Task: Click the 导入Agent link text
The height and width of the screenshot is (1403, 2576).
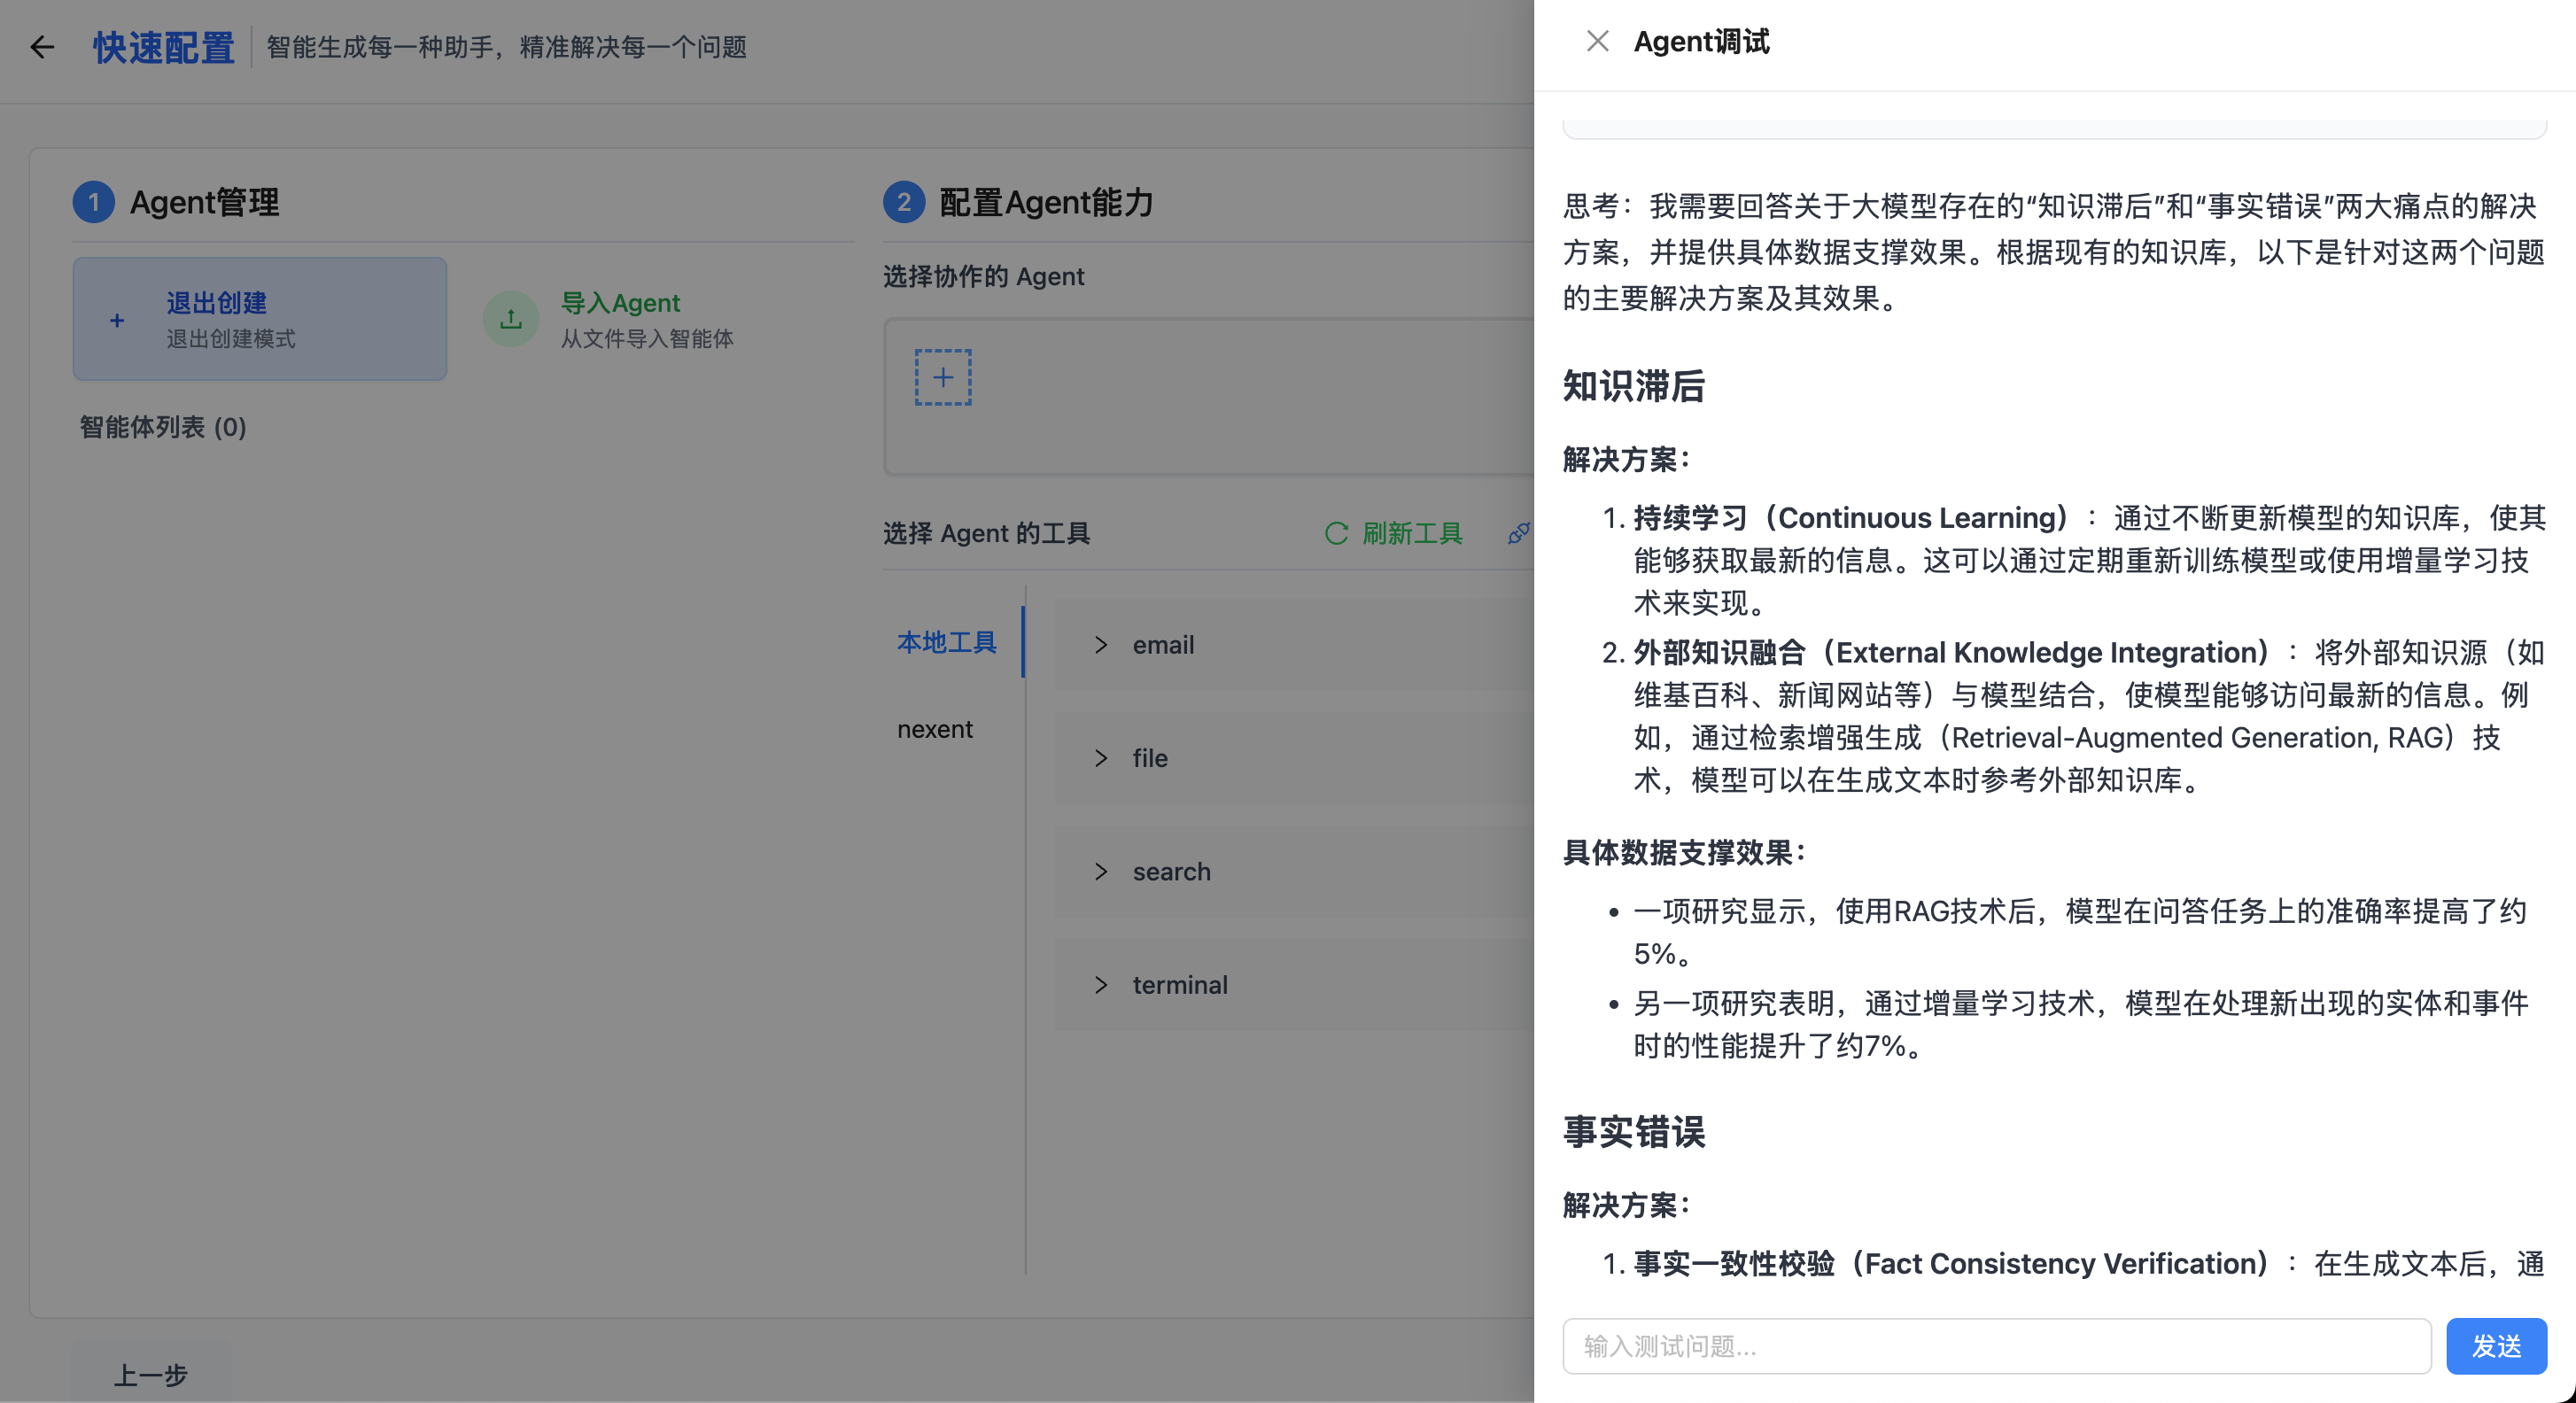Action: point(620,303)
